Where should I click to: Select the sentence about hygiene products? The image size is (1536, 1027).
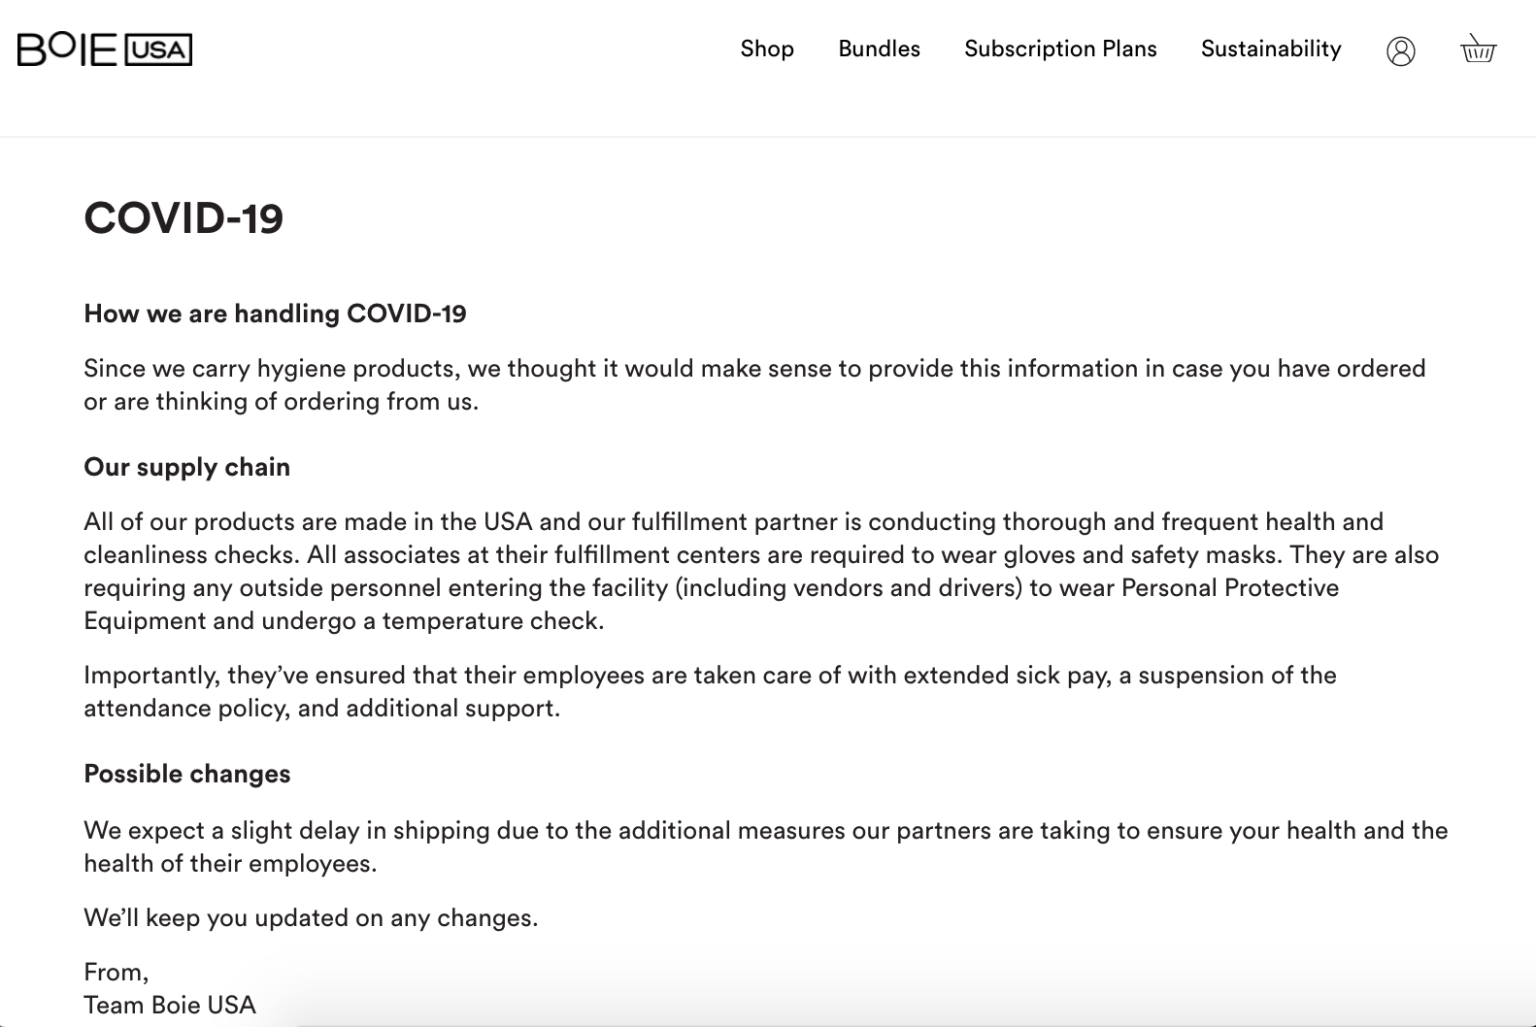pos(755,384)
